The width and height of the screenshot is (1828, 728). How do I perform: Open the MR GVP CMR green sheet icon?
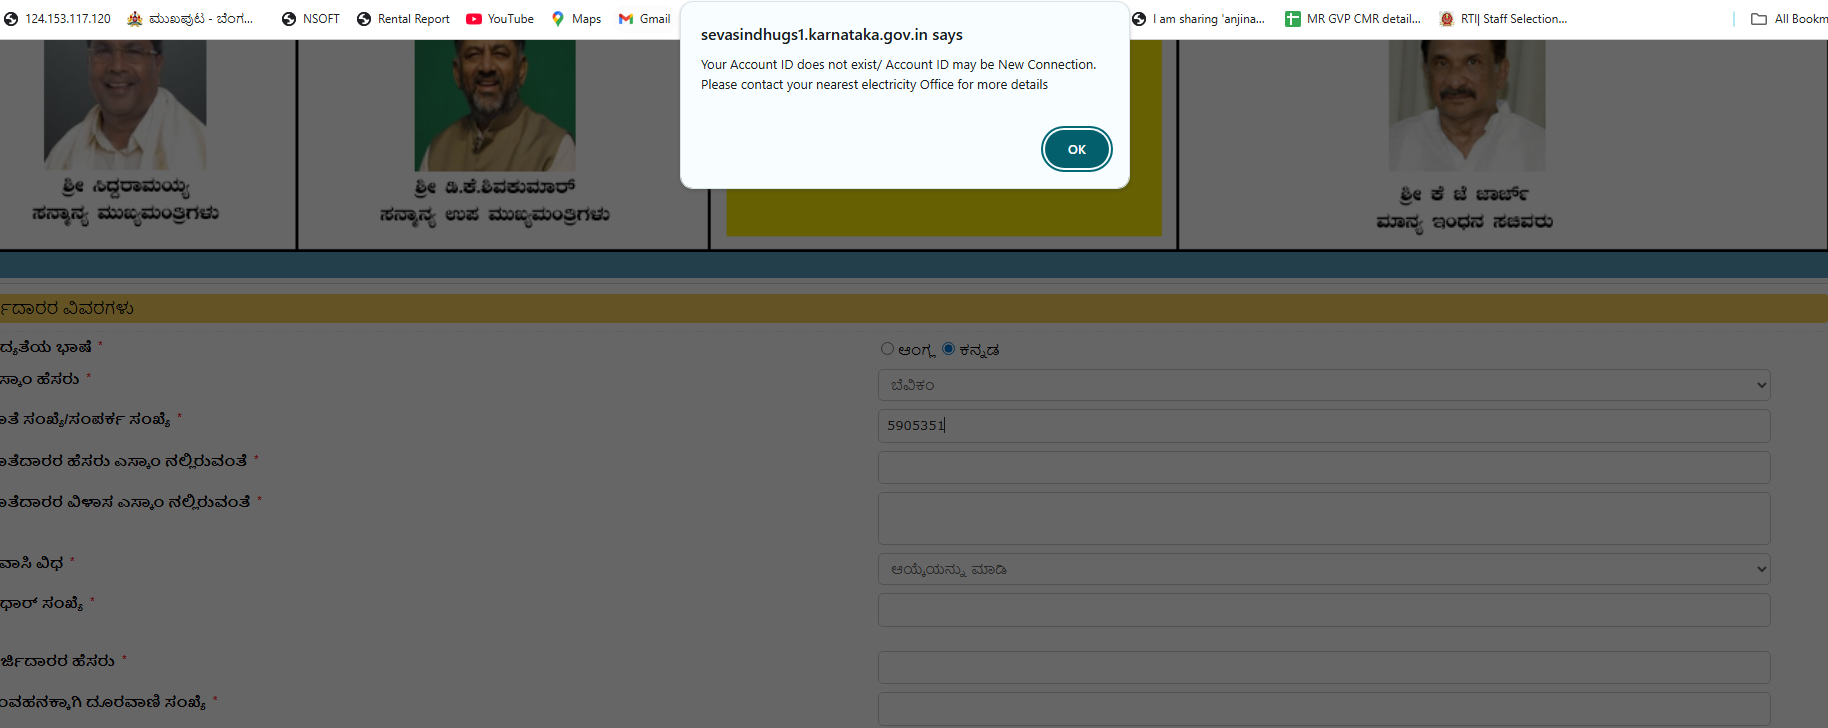pyautogui.click(x=1293, y=19)
